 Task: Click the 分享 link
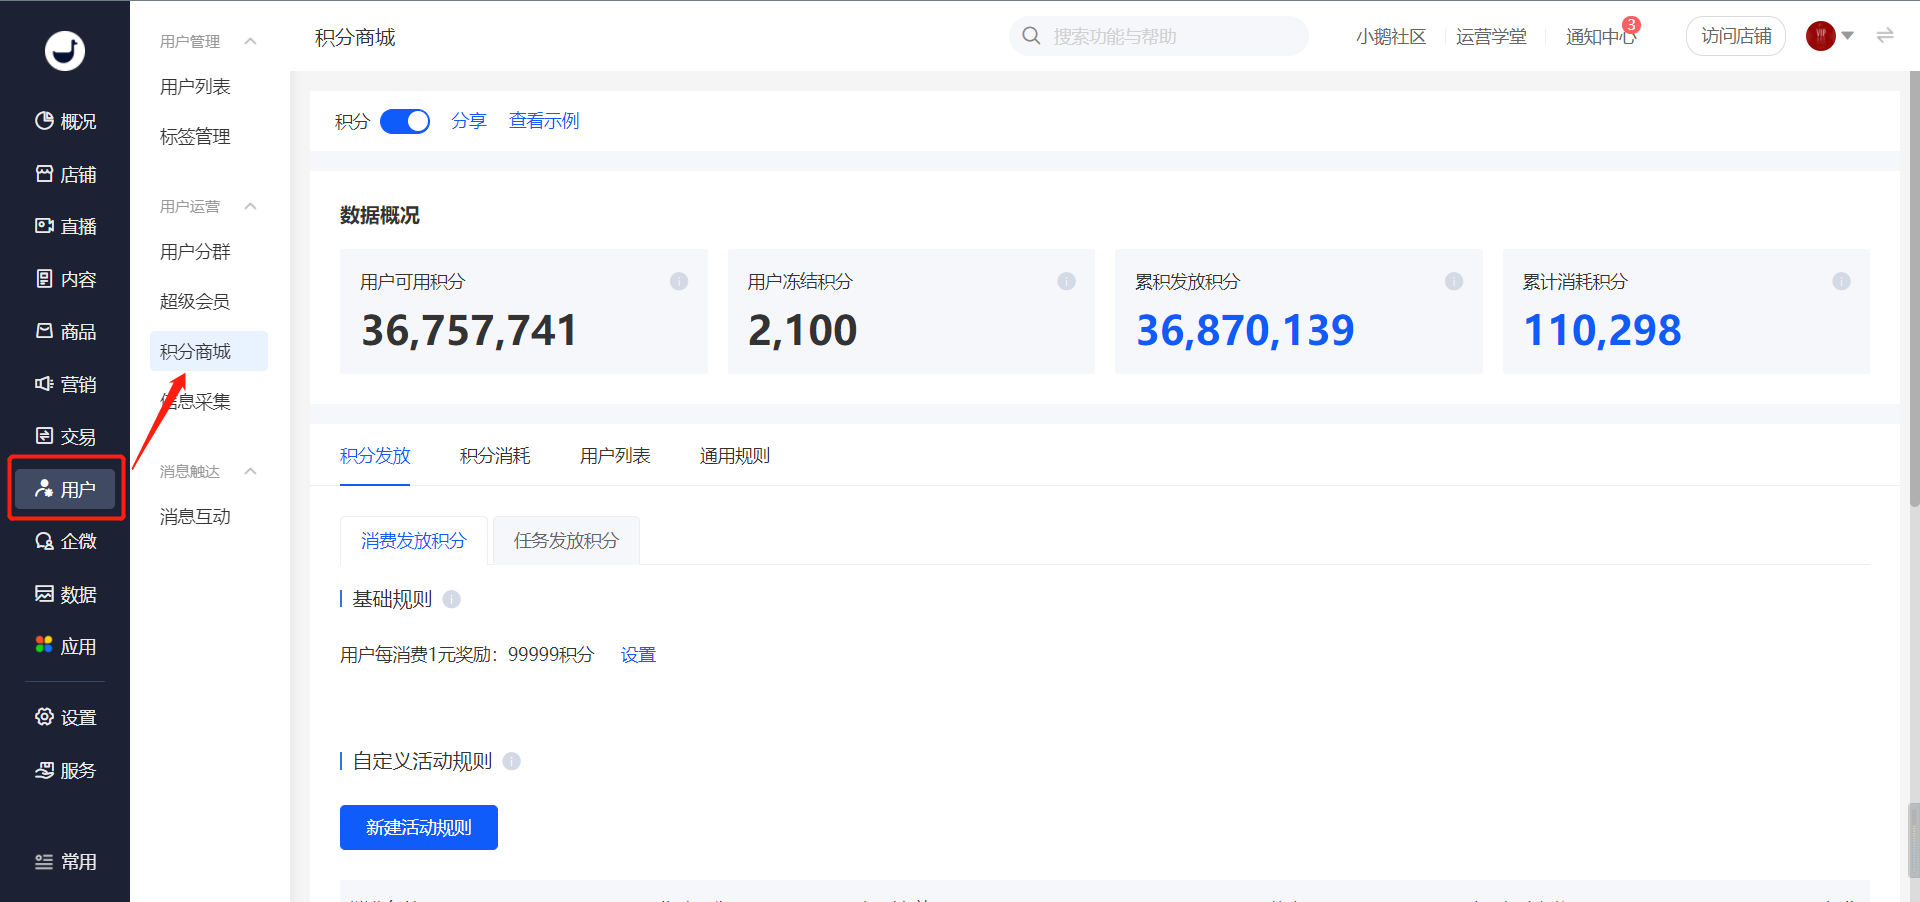(468, 121)
